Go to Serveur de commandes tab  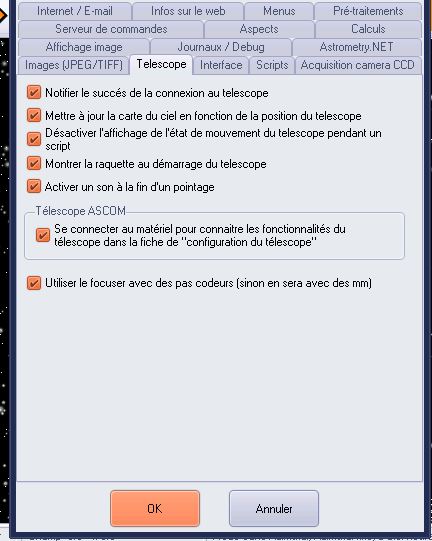[x=111, y=29]
